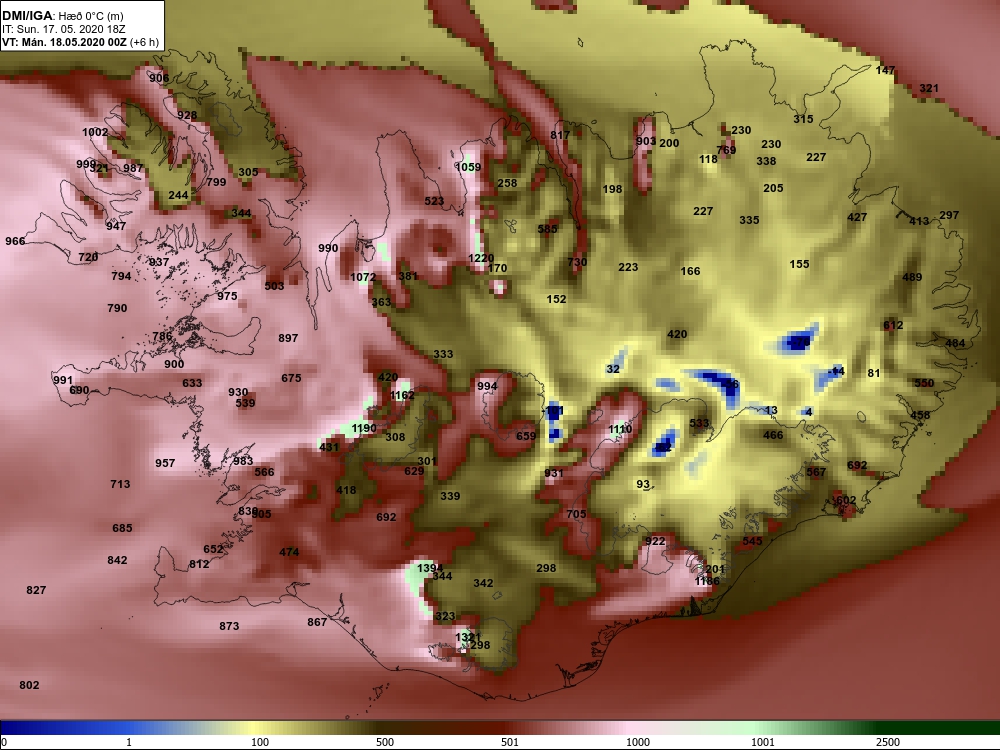Click the 1110 height value
The height and width of the screenshot is (750, 1000).
(620, 429)
